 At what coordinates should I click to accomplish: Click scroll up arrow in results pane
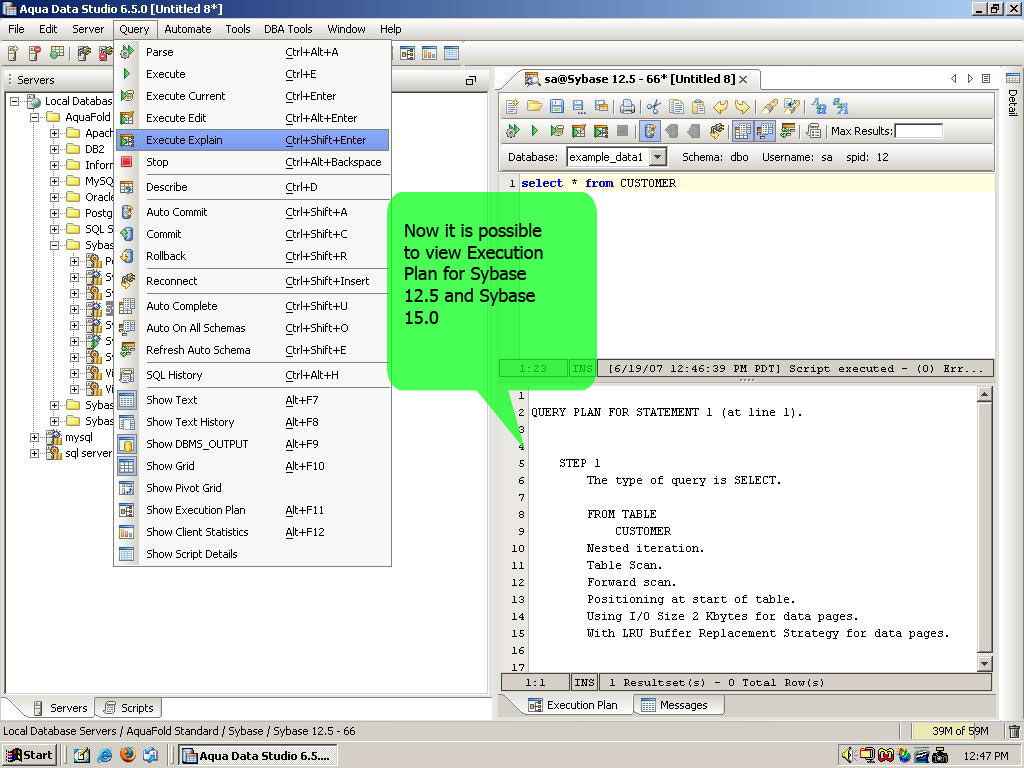985,394
